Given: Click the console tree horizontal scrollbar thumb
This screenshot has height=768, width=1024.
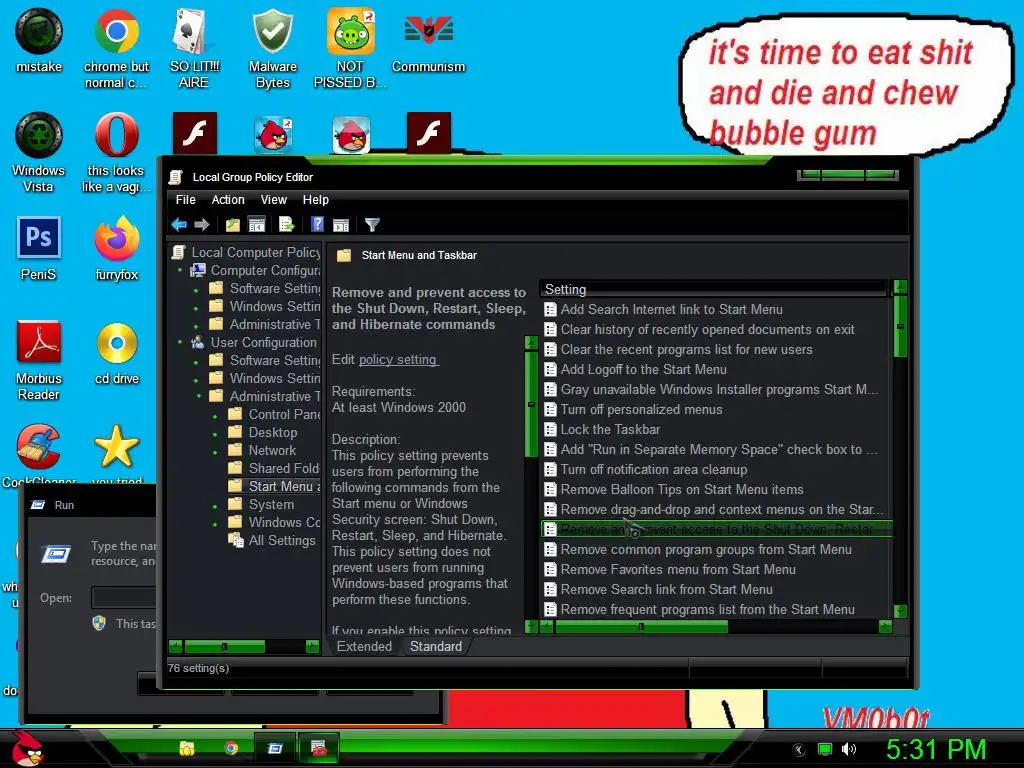Looking at the screenshot, I should click(x=224, y=647).
